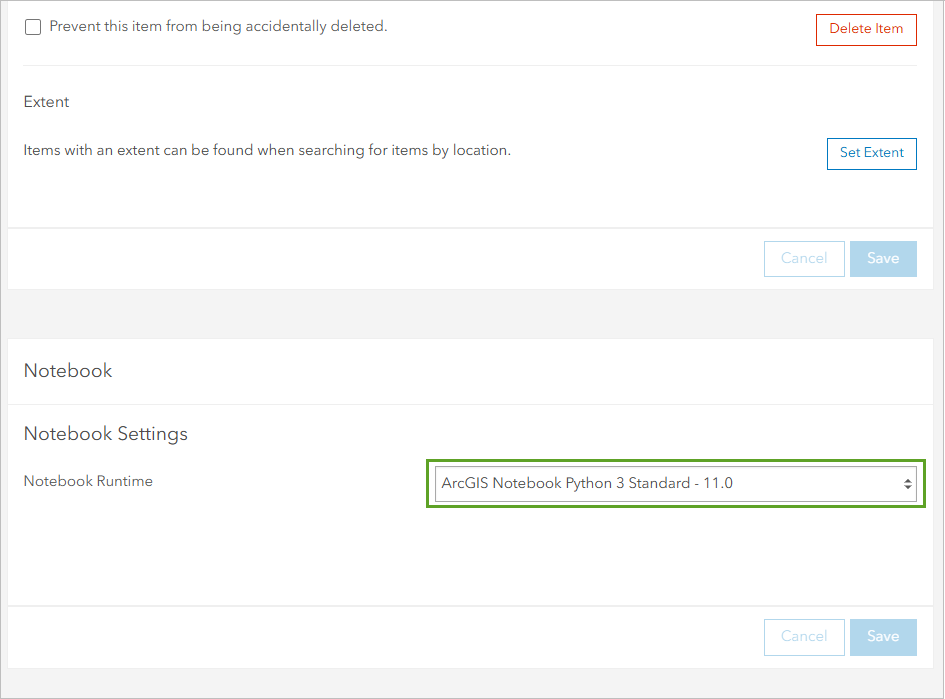This screenshot has height=699, width=945.
Task: Click the blank space left of Delete Item
Action: [x=600, y=28]
